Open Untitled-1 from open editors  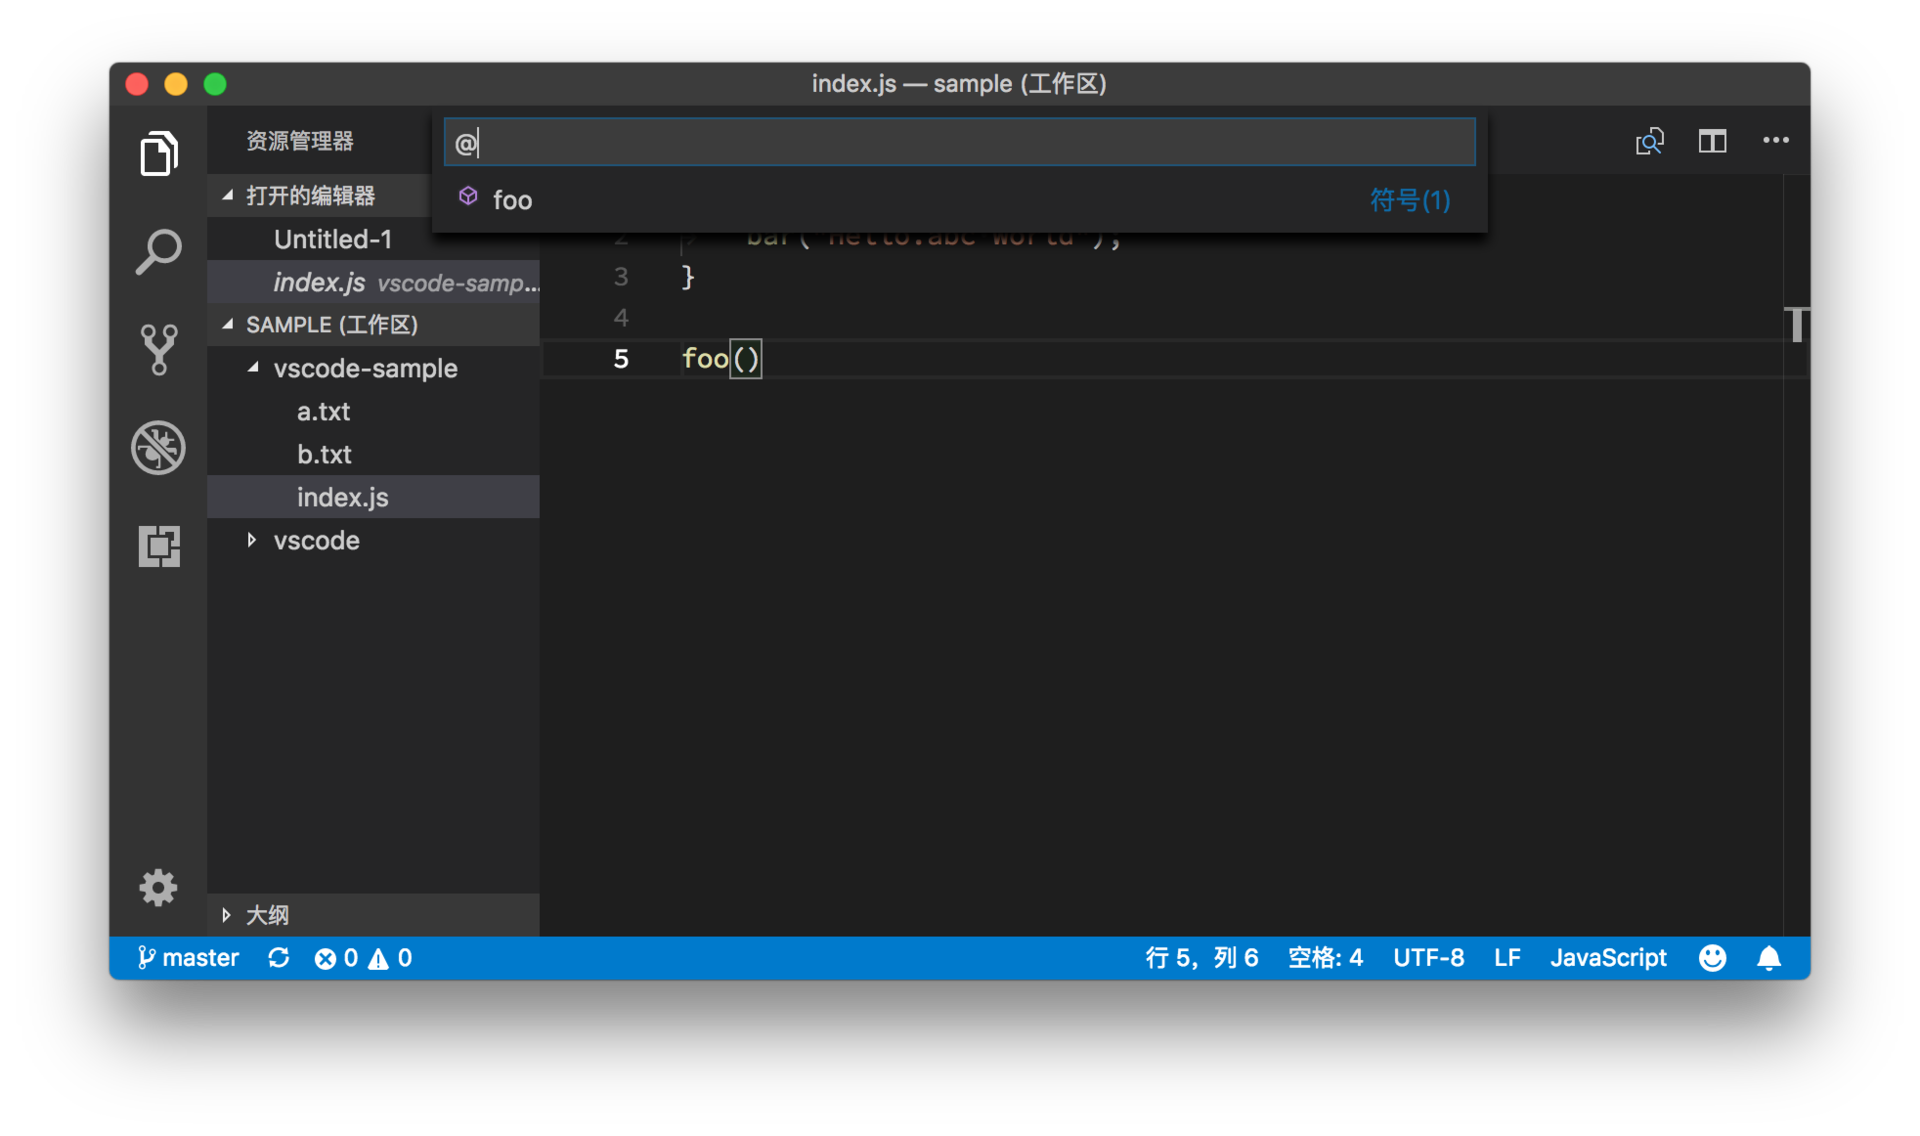(x=333, y=239)
